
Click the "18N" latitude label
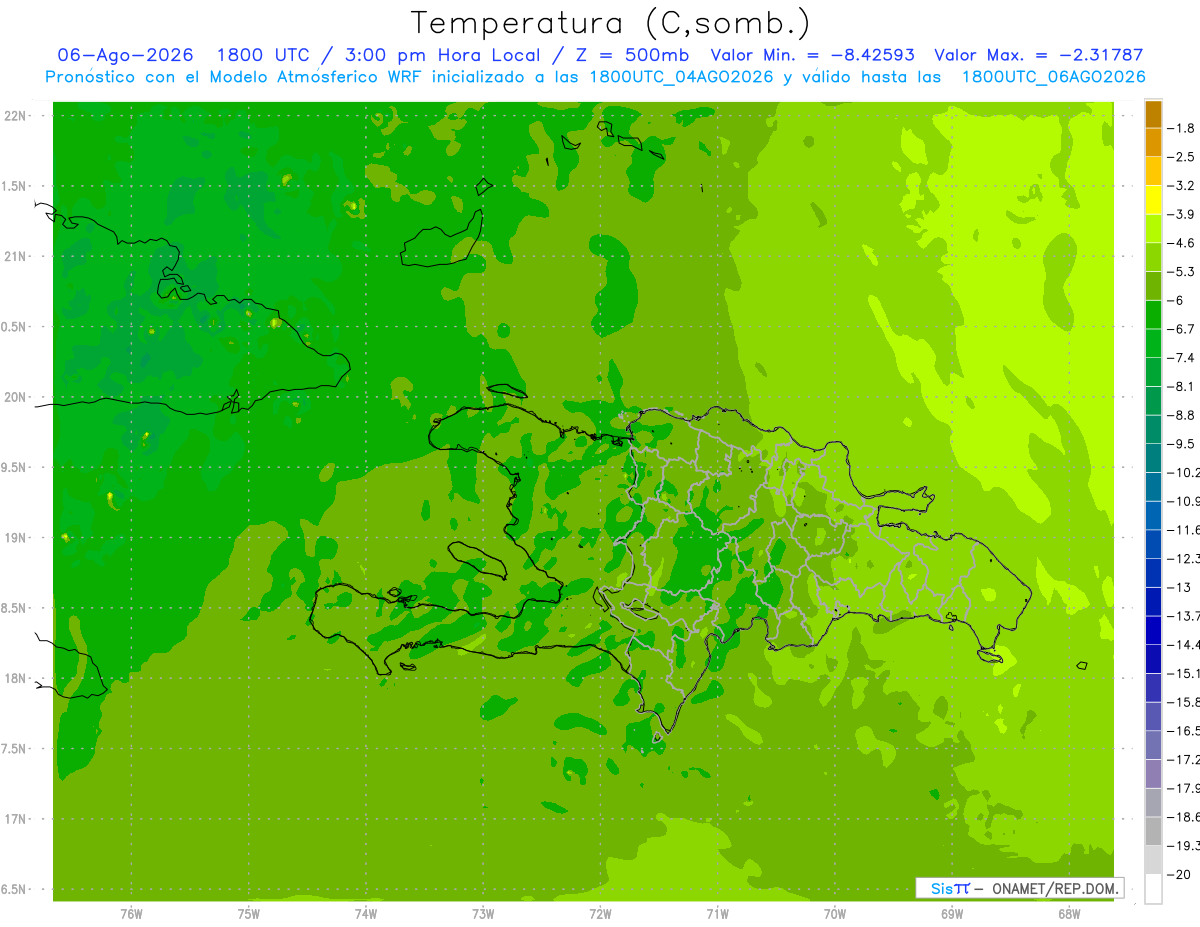[16, 678]
